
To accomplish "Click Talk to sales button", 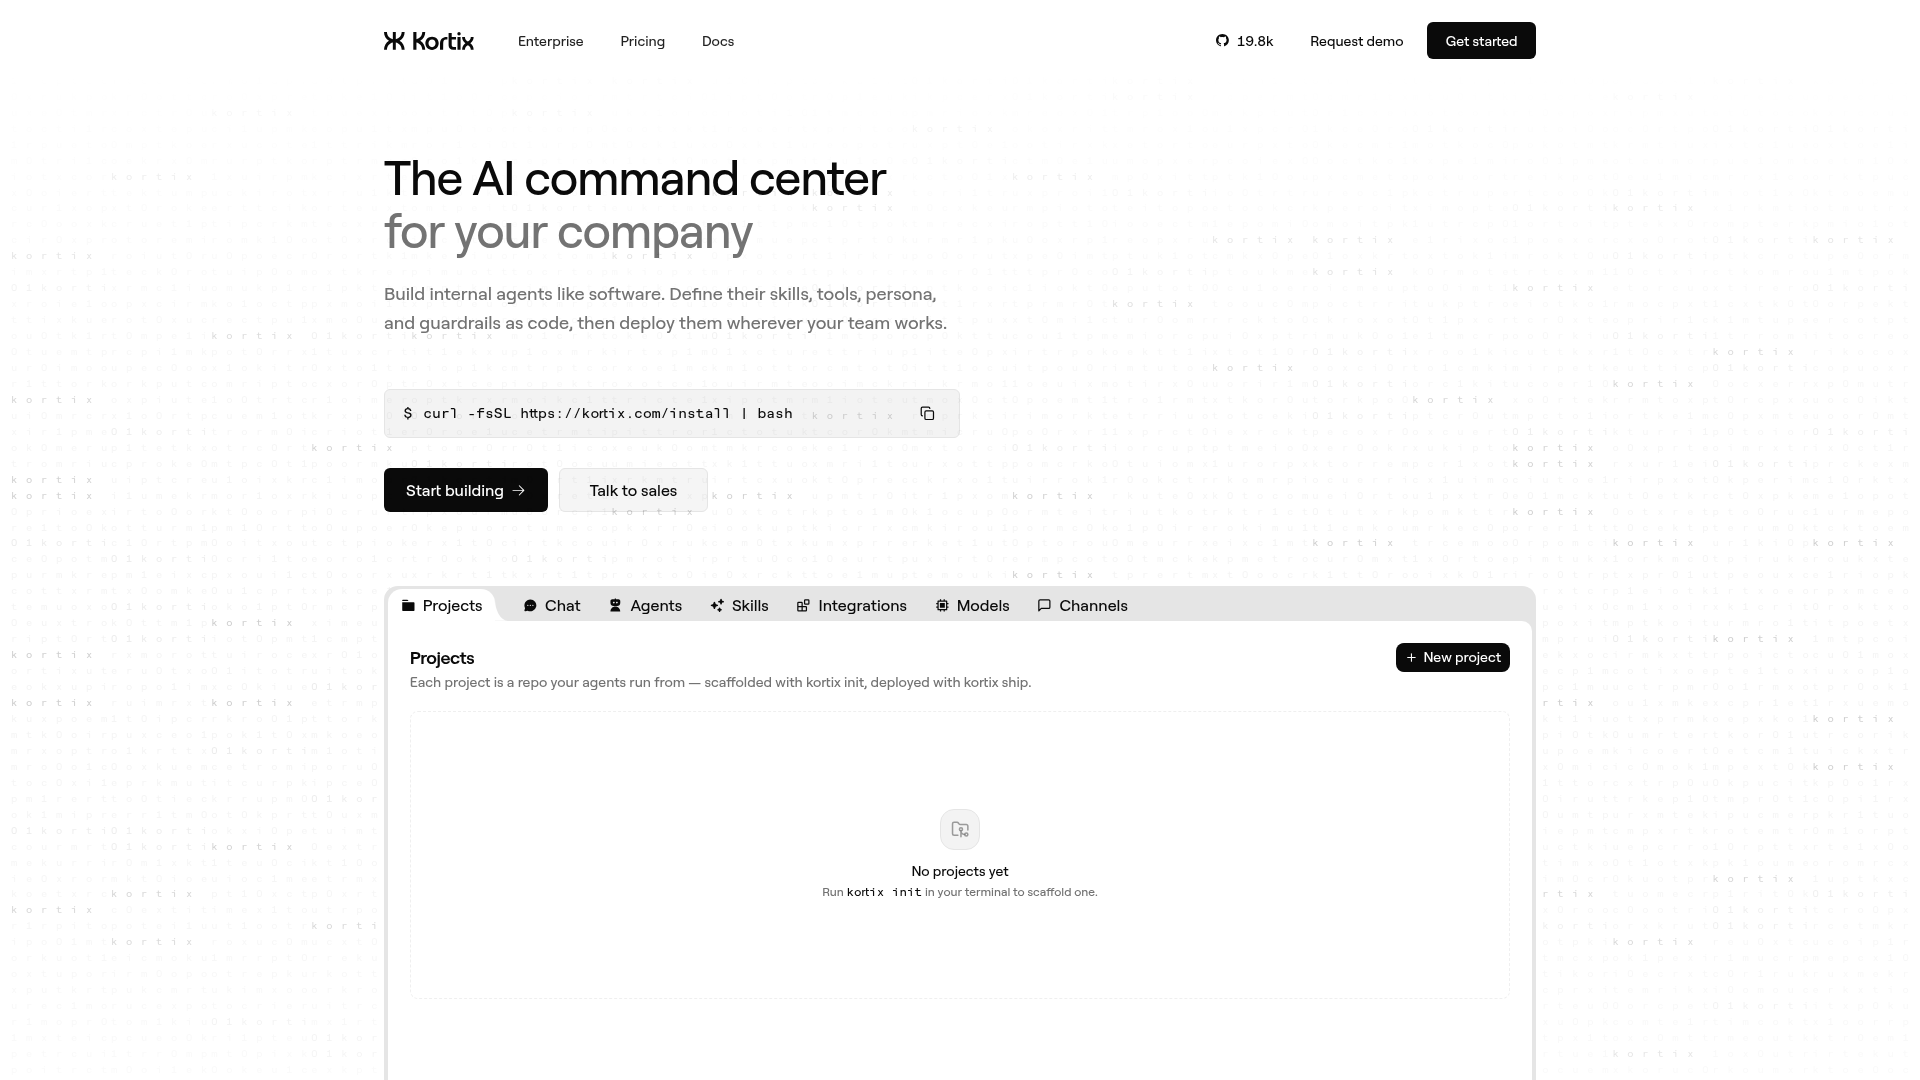I will click(x=633, y=490).
